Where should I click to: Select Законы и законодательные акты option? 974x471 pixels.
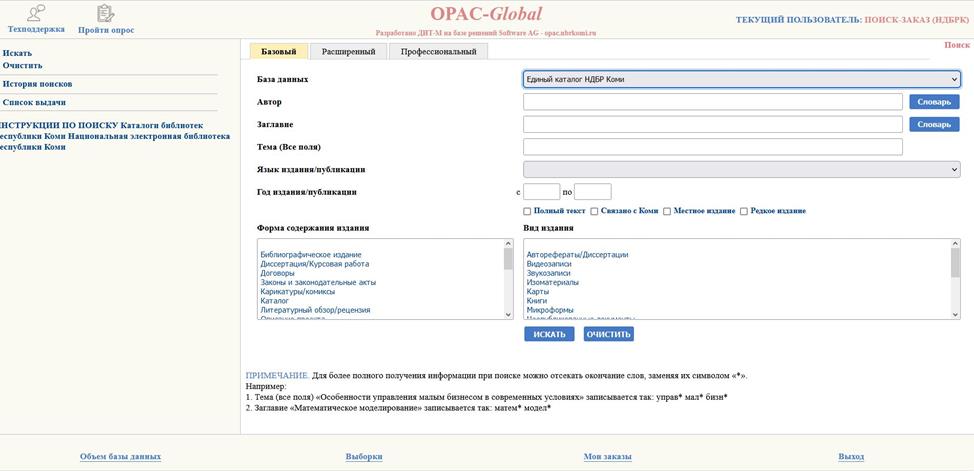tap(318, 282)
